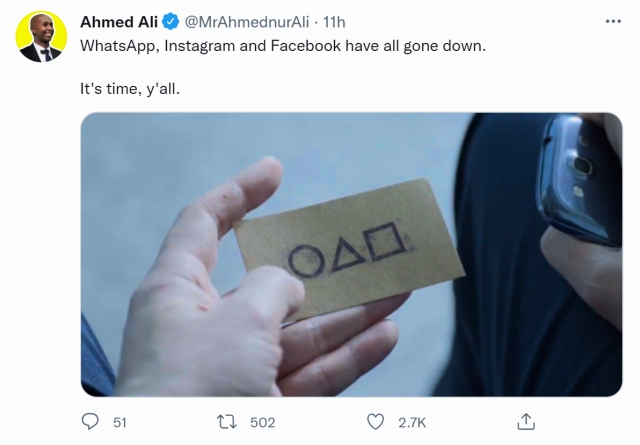The image size is (640, 445).
Task: Click the retweet arrows icon
Action: [x=227, y=422]
